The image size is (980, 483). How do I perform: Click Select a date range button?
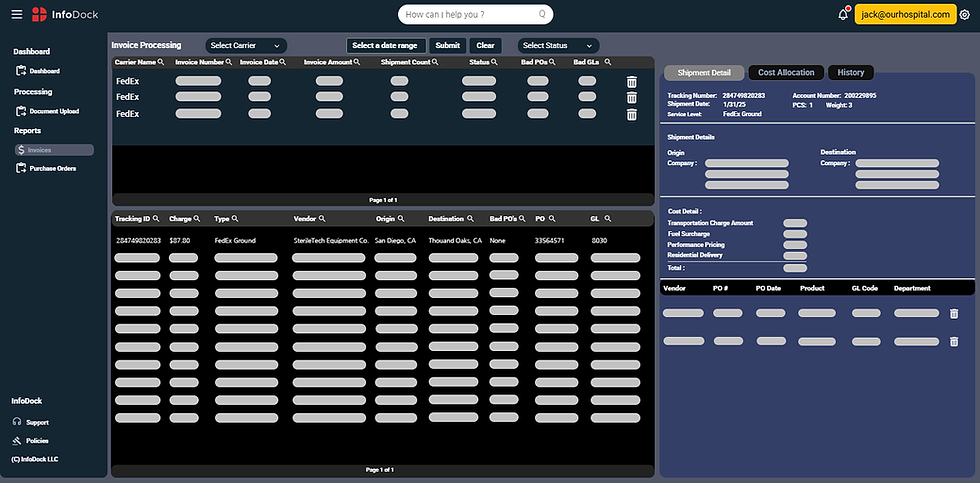pyautogui.click(x=386, y=46)
